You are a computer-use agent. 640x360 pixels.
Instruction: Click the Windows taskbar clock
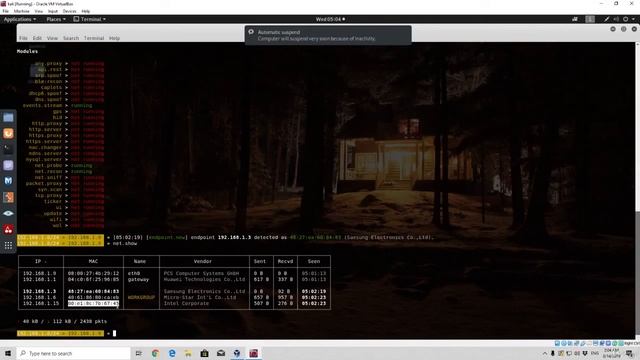pos(613,353)
